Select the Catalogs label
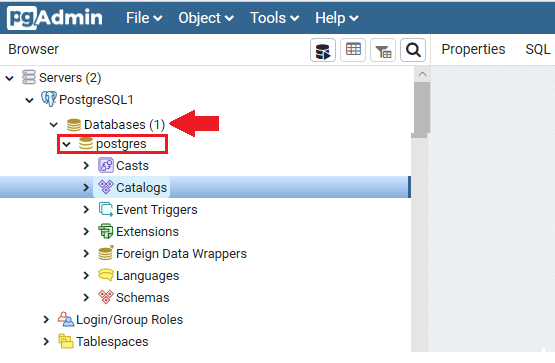 pyautogui.click(x=141, y=188)
